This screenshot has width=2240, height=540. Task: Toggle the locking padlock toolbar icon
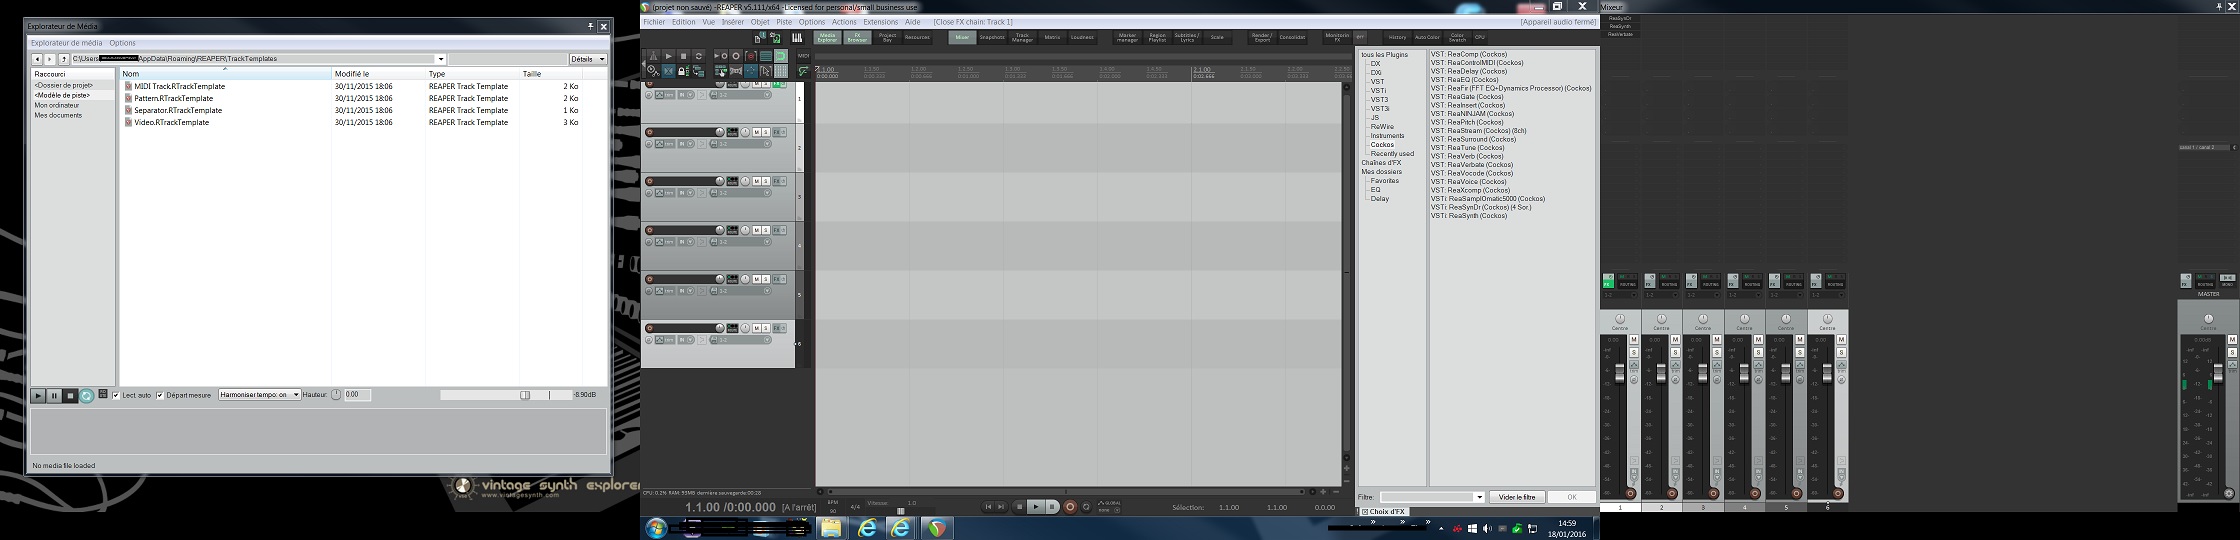(x=683, y=71)
